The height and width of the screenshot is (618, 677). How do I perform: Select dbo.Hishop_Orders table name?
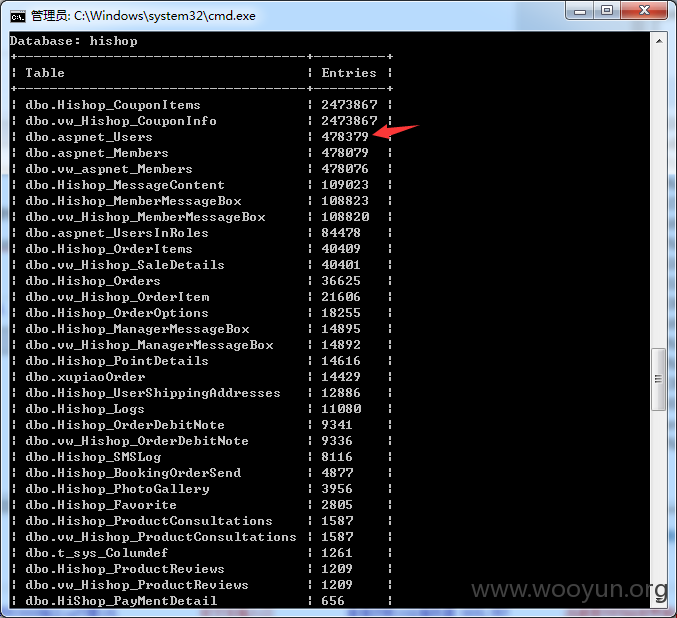tap(93, 281)
